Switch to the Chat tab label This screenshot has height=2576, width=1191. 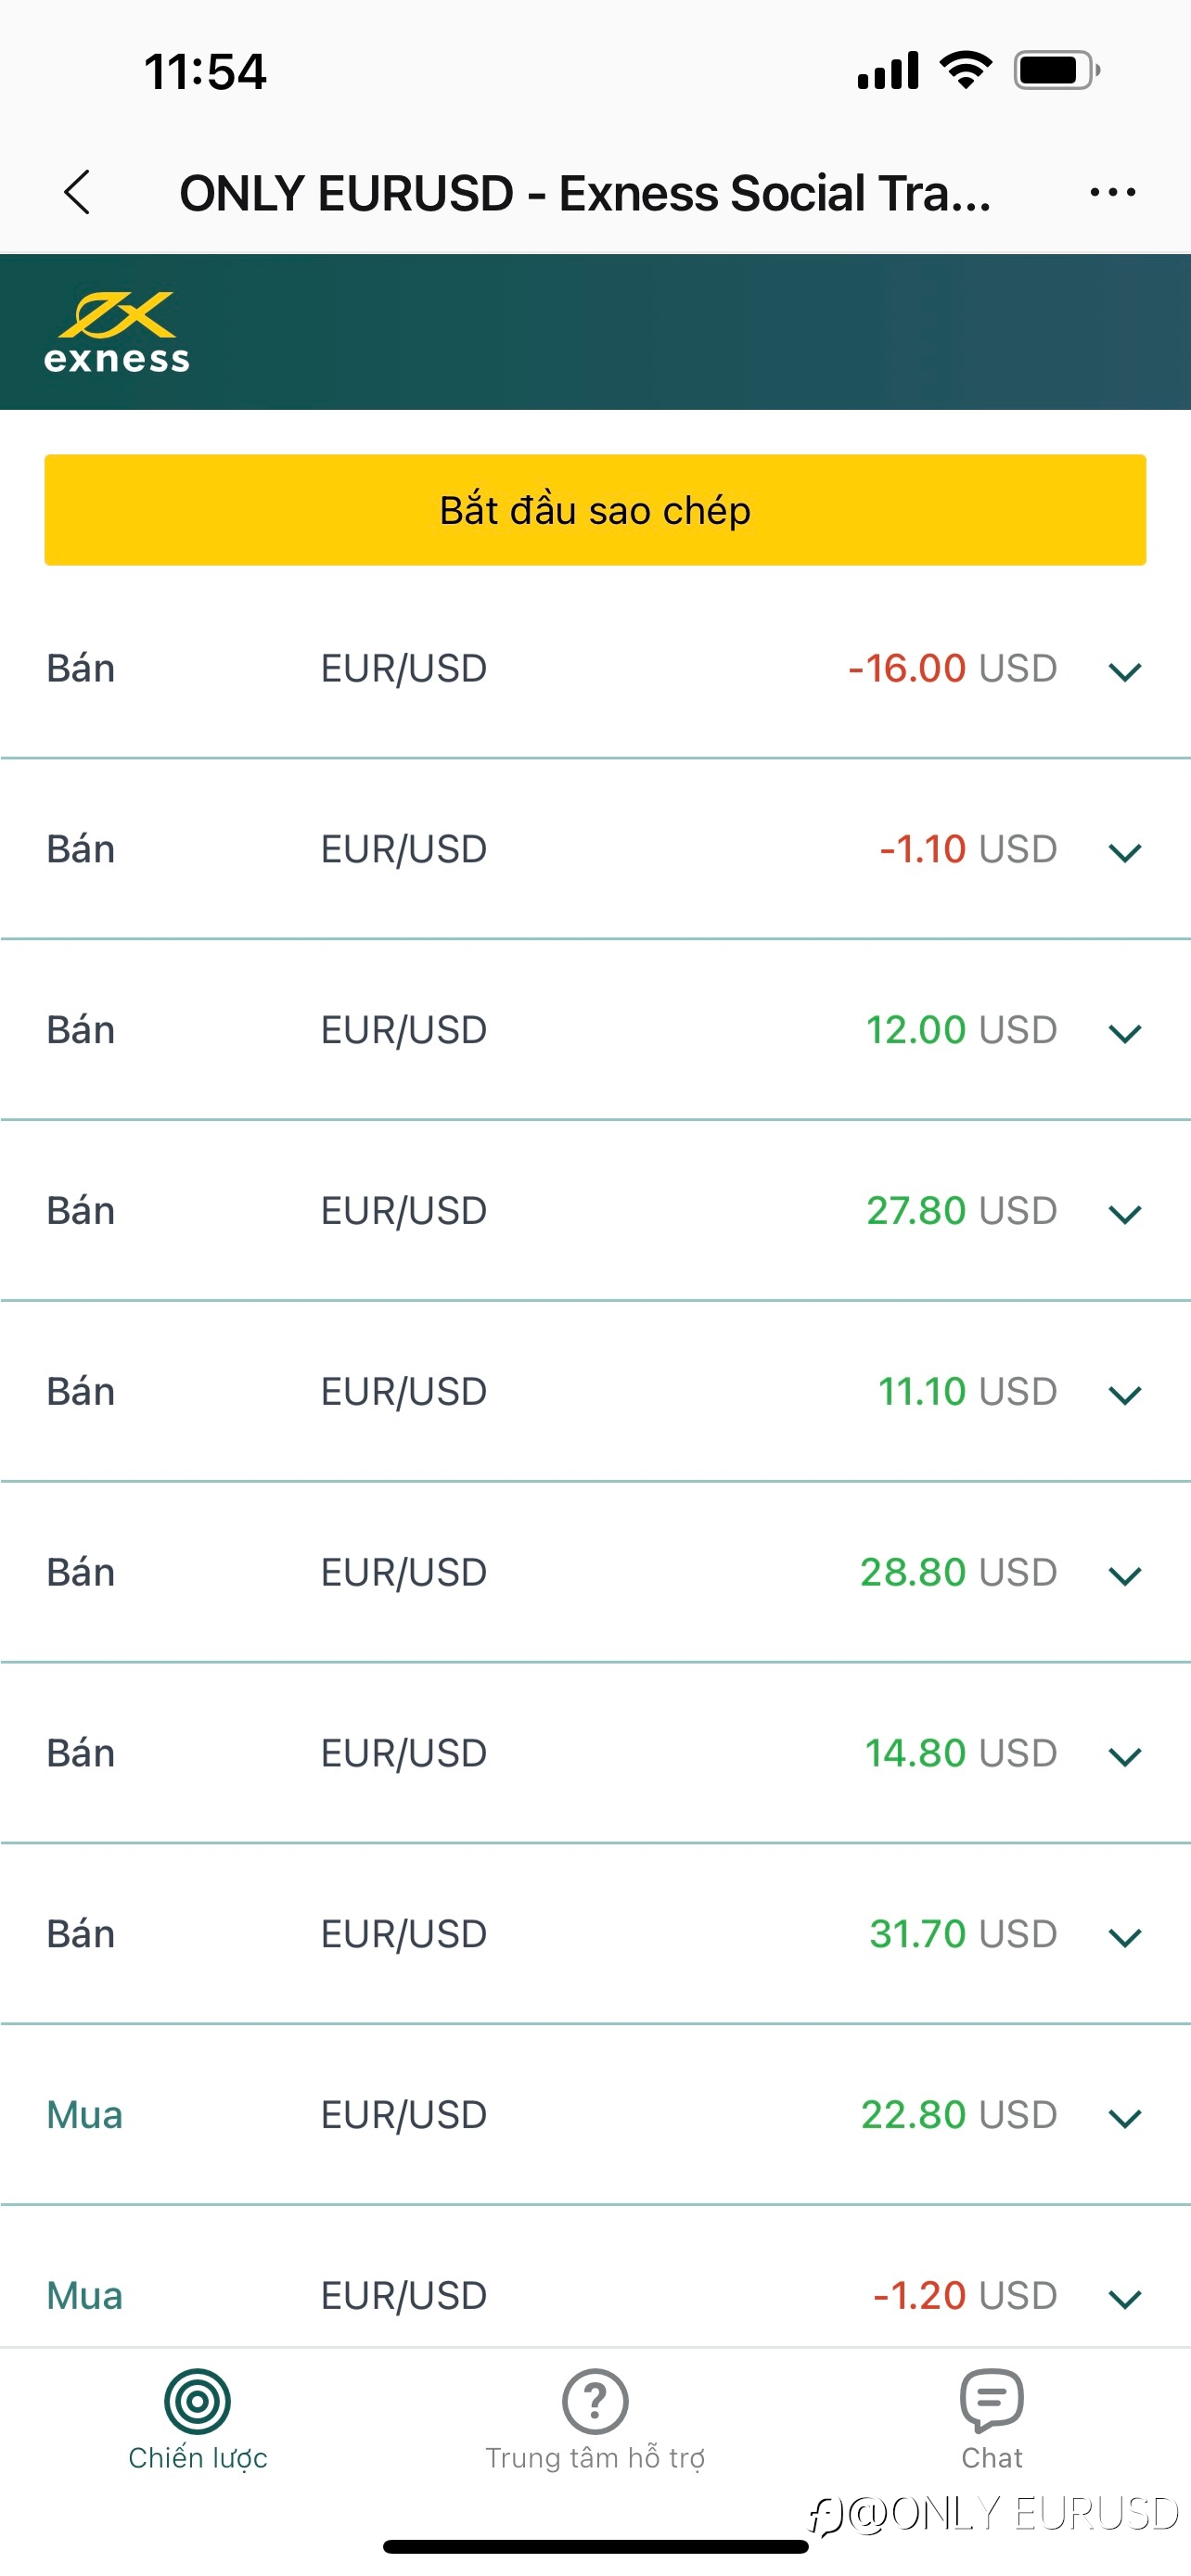tap(991, 2458)
